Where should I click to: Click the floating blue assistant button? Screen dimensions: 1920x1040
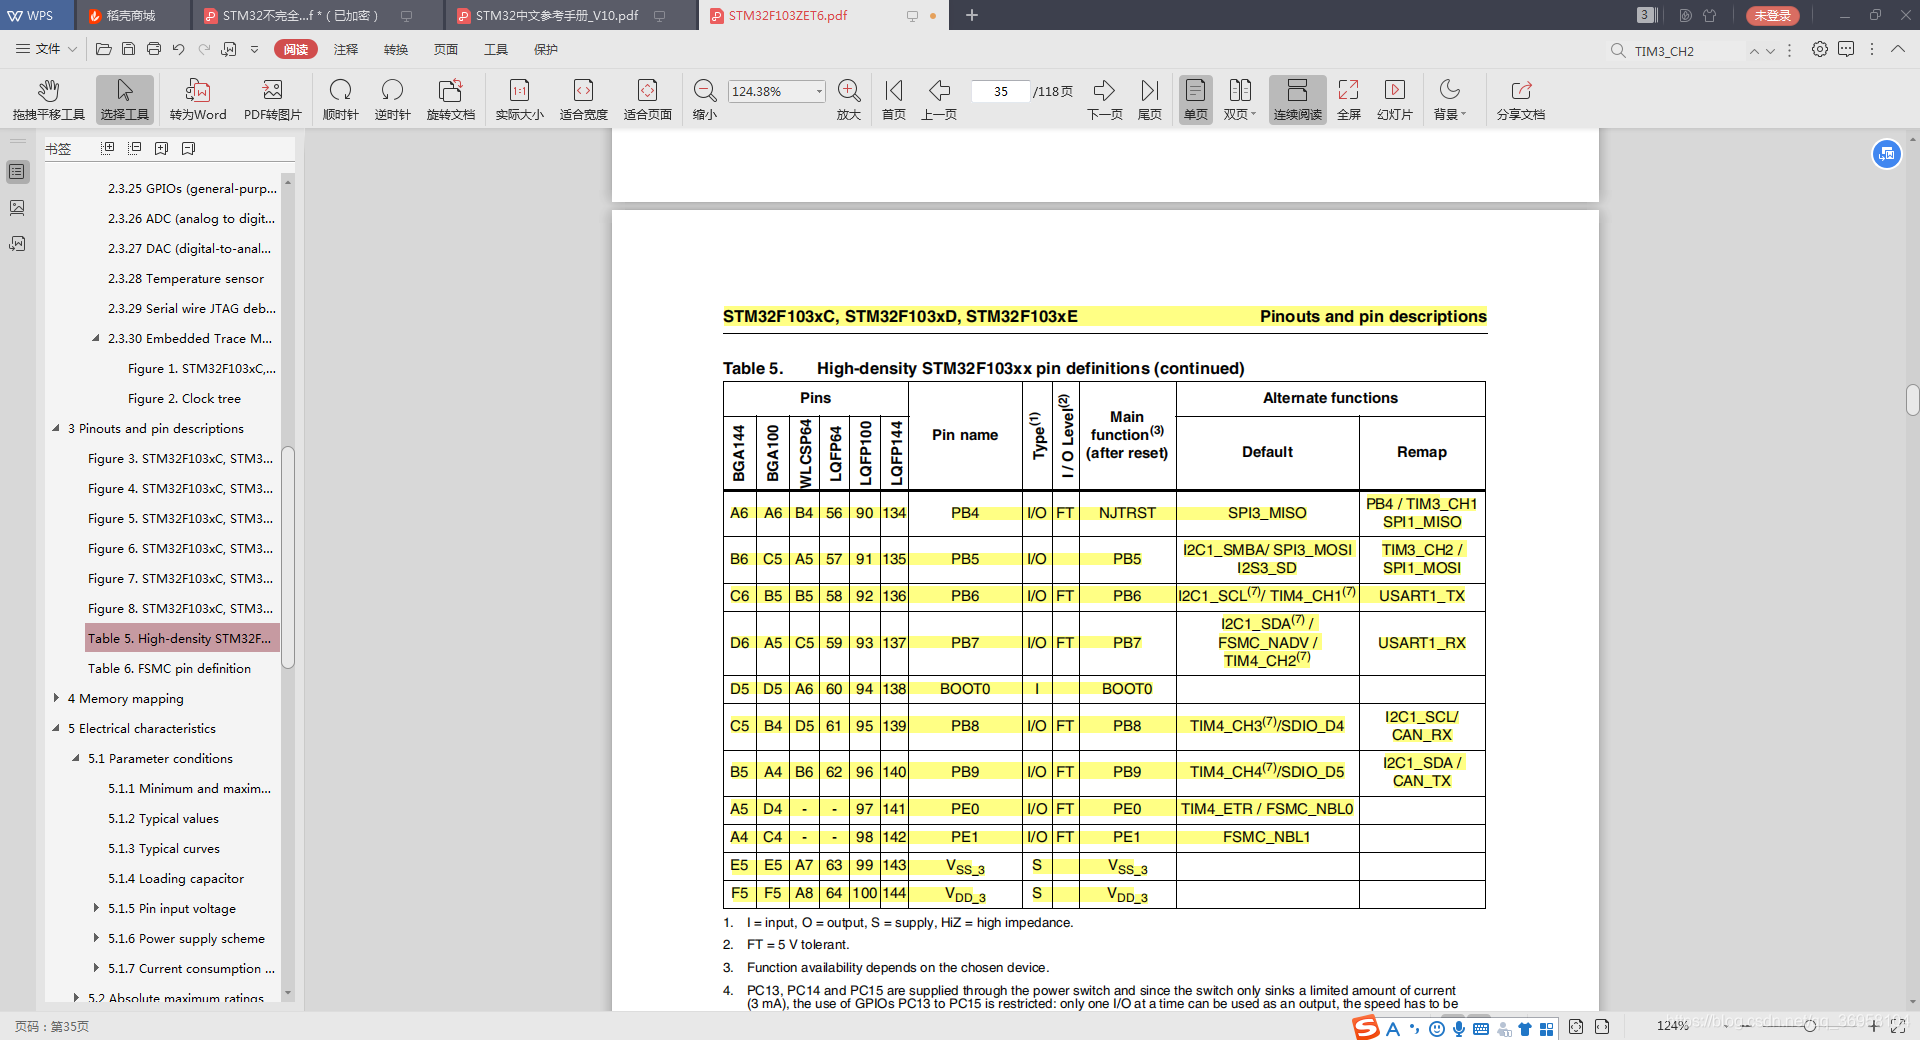(x=1887, y=154)
